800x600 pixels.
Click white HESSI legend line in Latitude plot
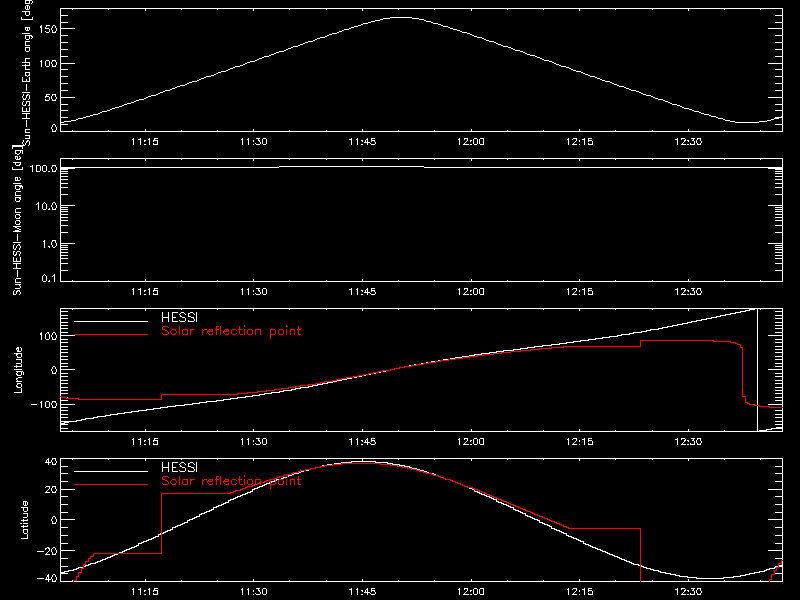pyautogui.click(x=111, y=471)
